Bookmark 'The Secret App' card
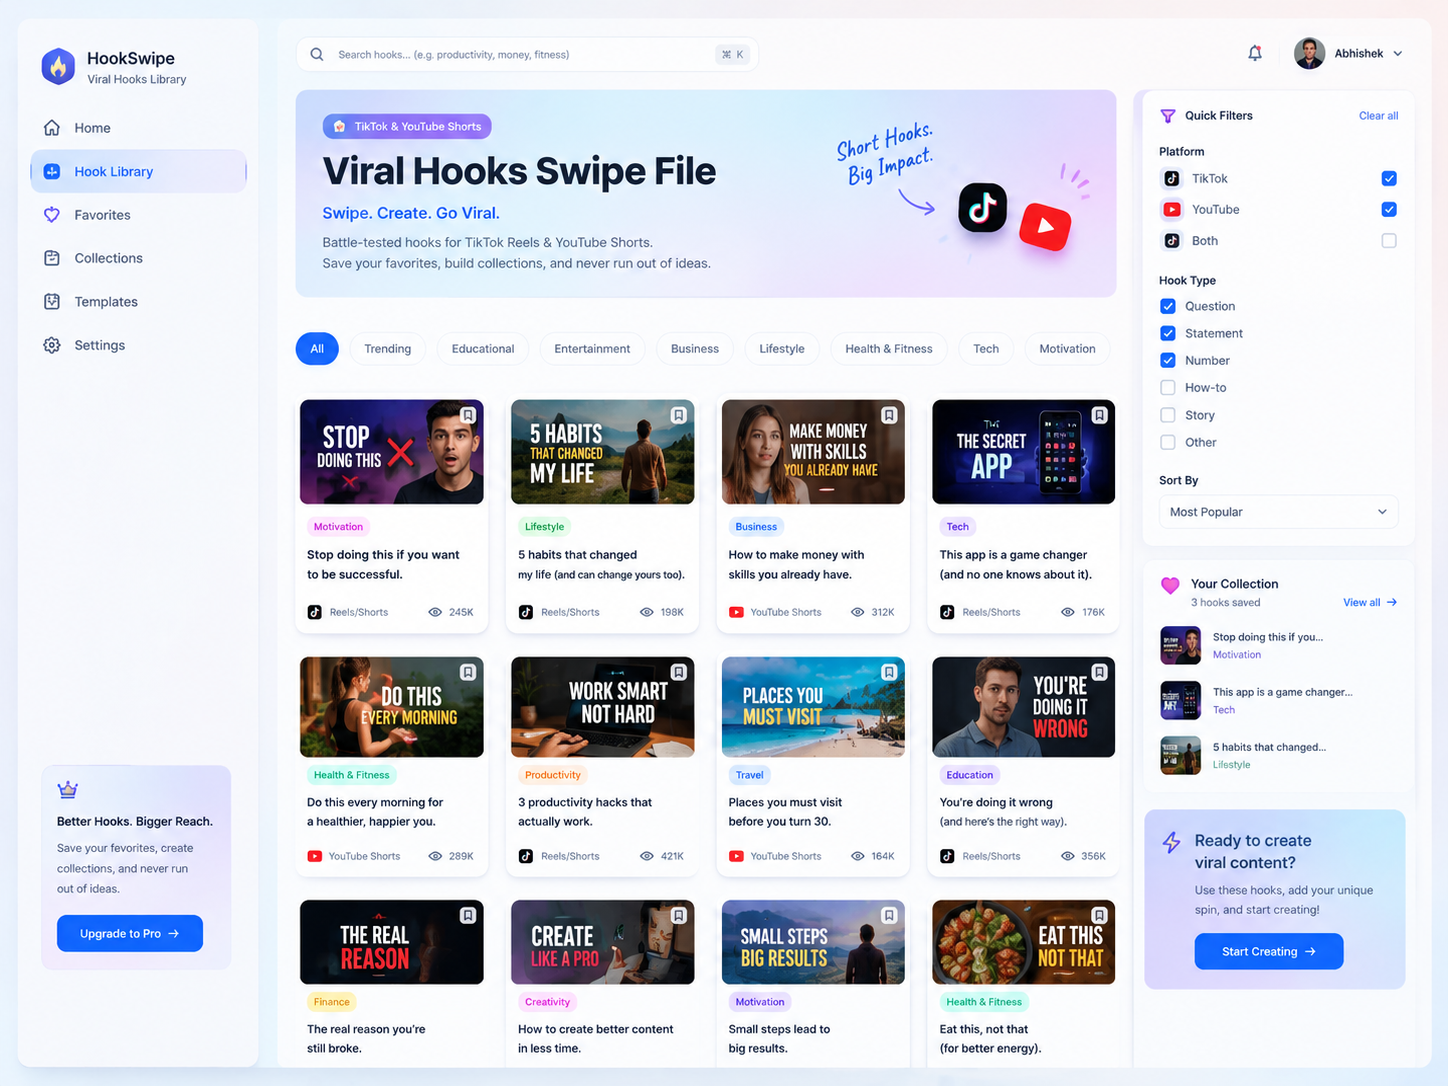The image size is (1448, 1086). coord(1100,415)
